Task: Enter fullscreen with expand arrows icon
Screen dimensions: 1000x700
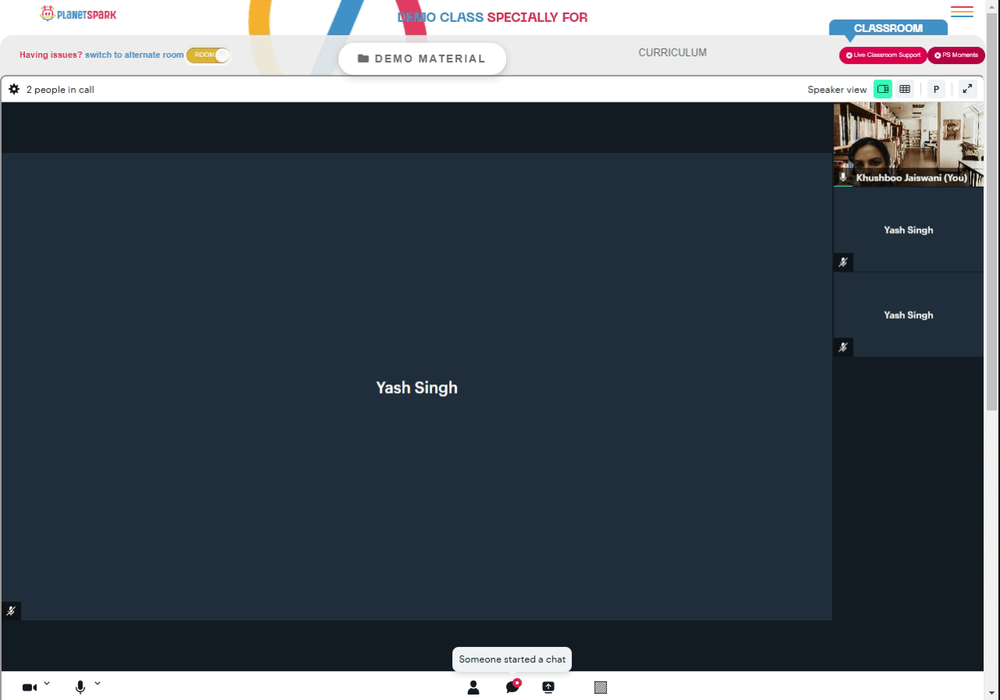Action: point(967,89)
